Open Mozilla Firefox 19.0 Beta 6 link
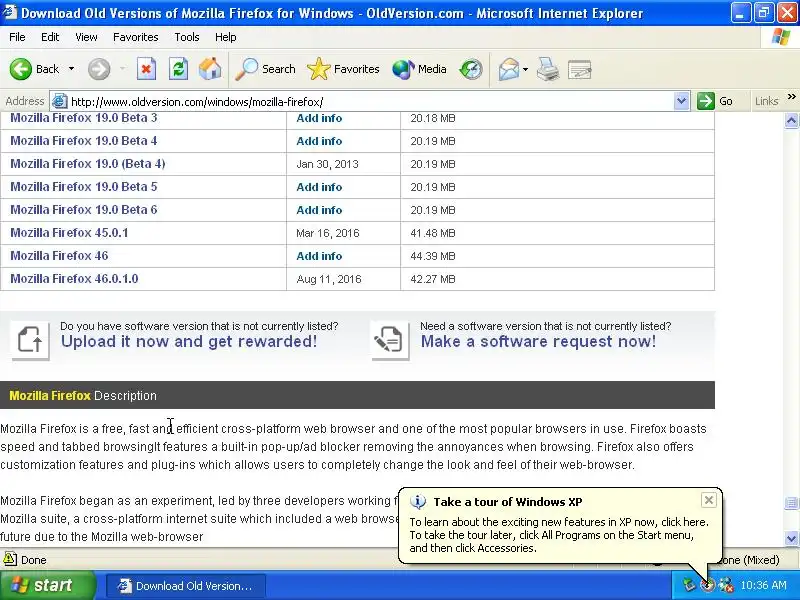The height and width of the screenshot is (600, 800). (84, 210)
